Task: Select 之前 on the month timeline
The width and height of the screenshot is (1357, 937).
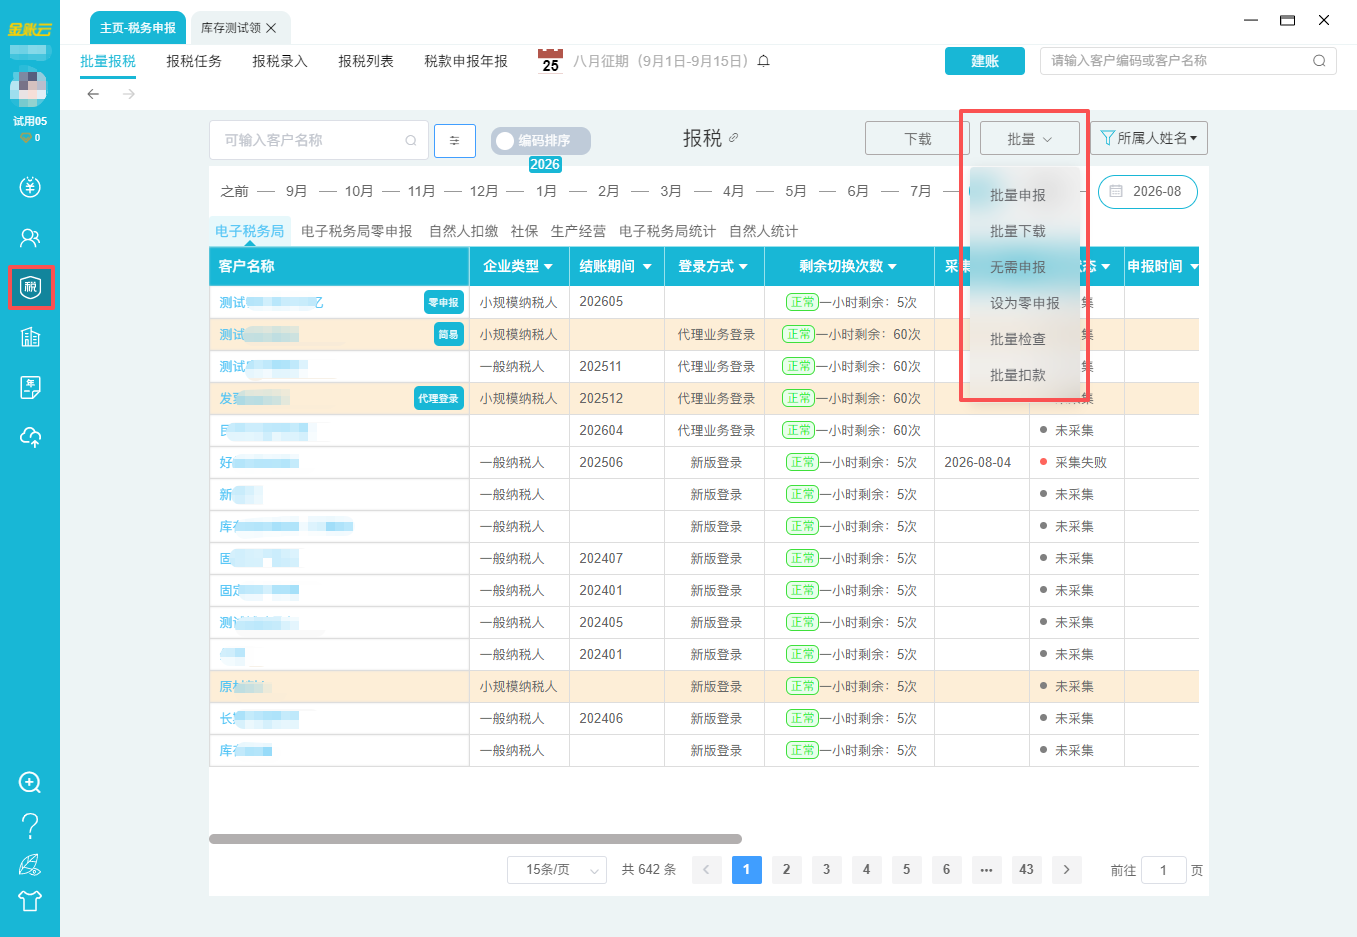Action: (234, 191)
